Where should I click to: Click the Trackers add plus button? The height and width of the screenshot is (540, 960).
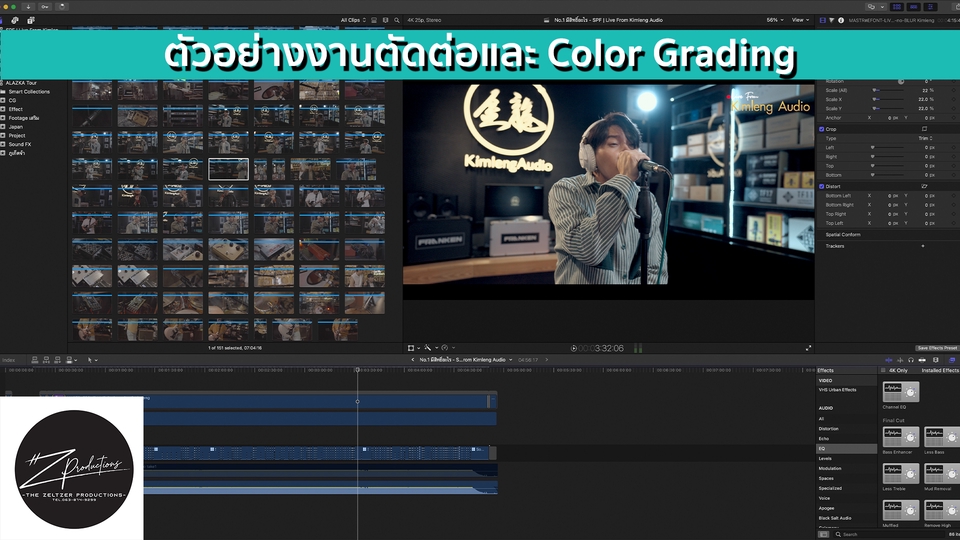[923, 246]
